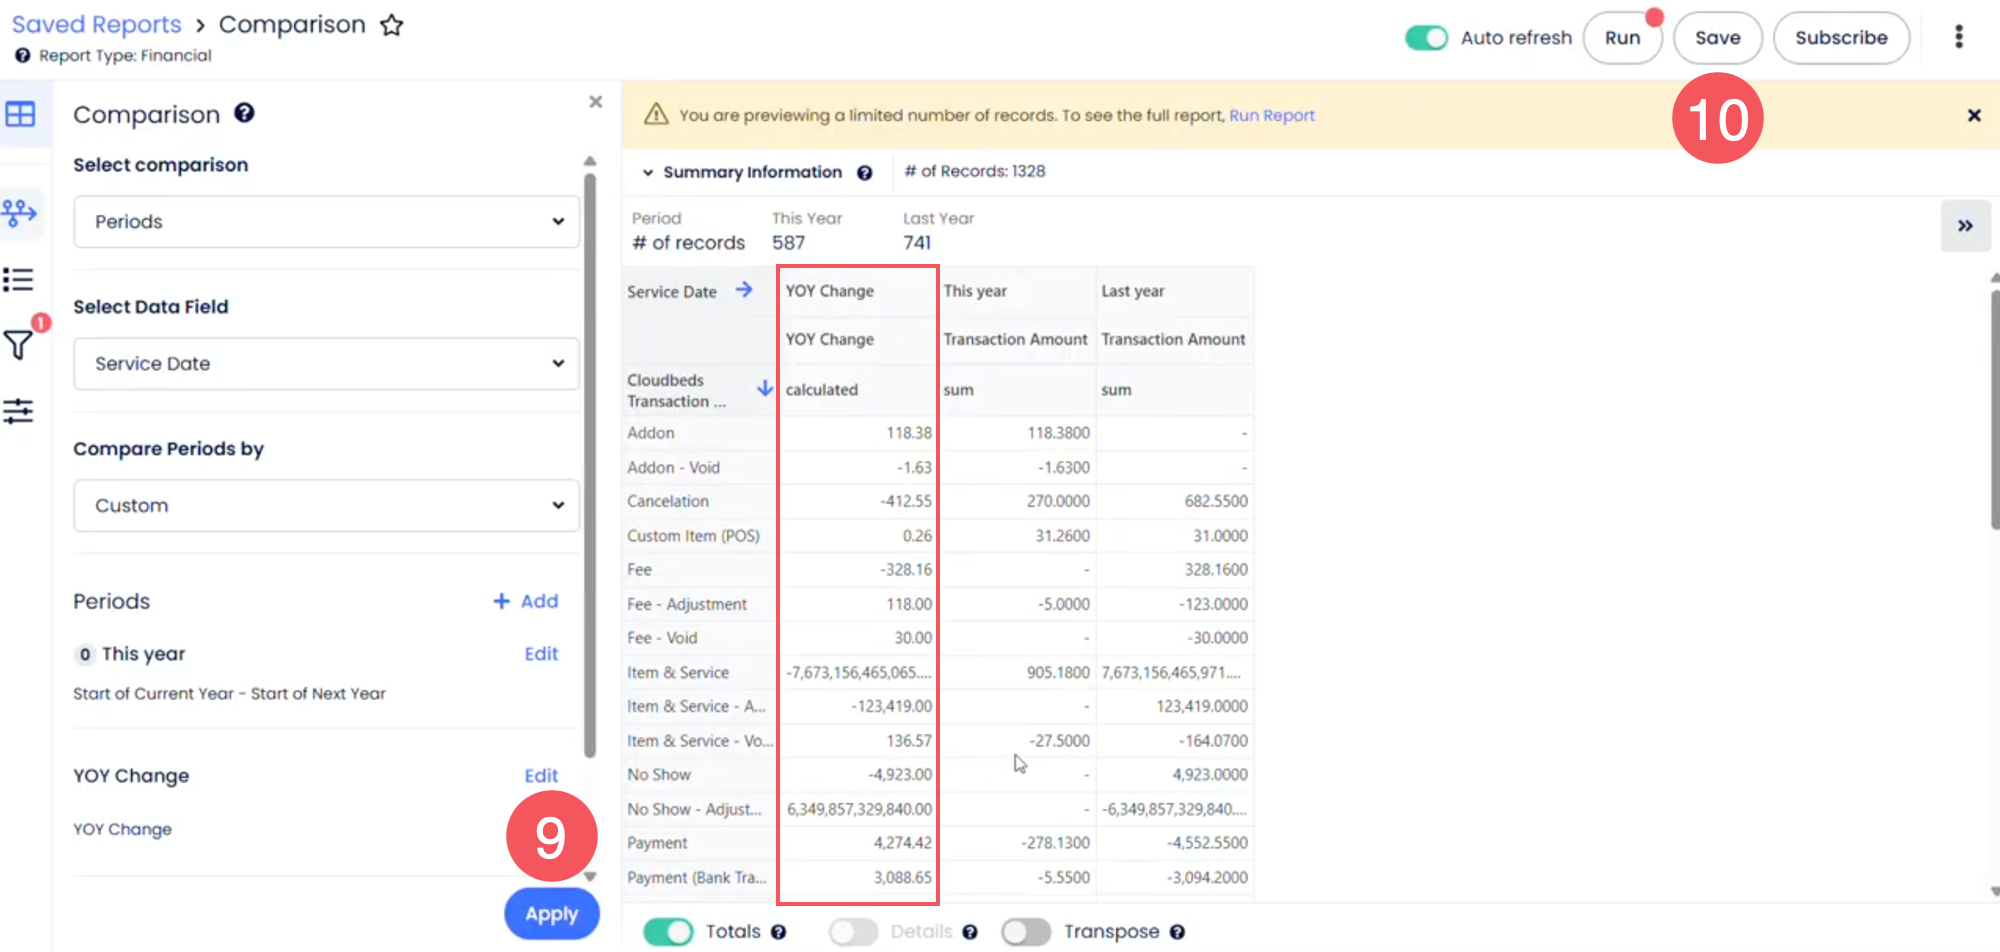Open the comparison flow sidebar icon
This screenshot has height=952, width=2000.
pyautogui.click(x=19, y=212)
